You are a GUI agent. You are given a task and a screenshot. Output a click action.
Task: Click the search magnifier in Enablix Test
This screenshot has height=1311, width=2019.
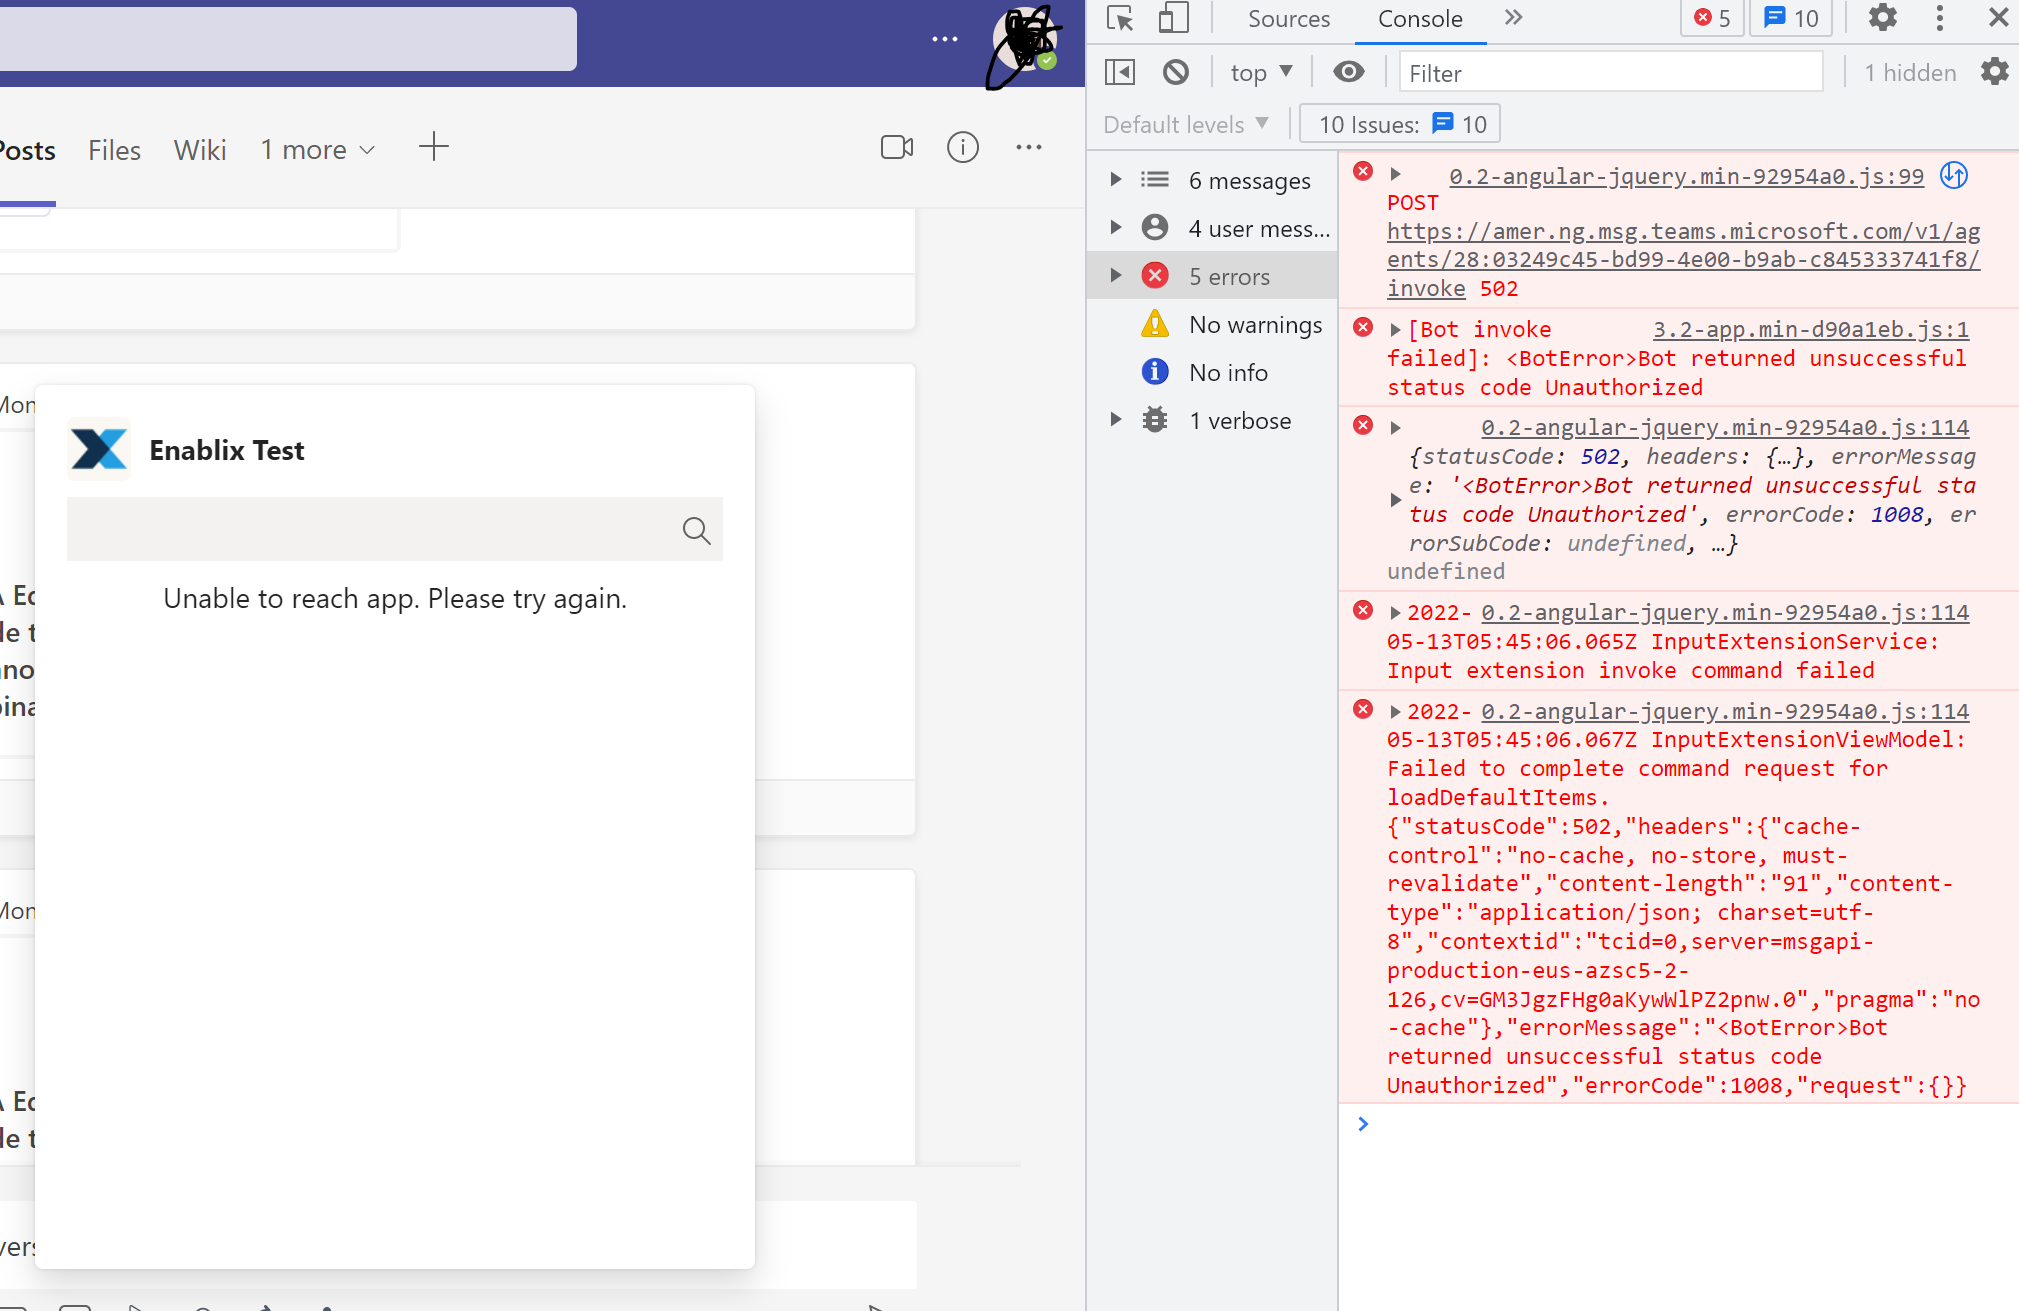[x=695, y=529]
